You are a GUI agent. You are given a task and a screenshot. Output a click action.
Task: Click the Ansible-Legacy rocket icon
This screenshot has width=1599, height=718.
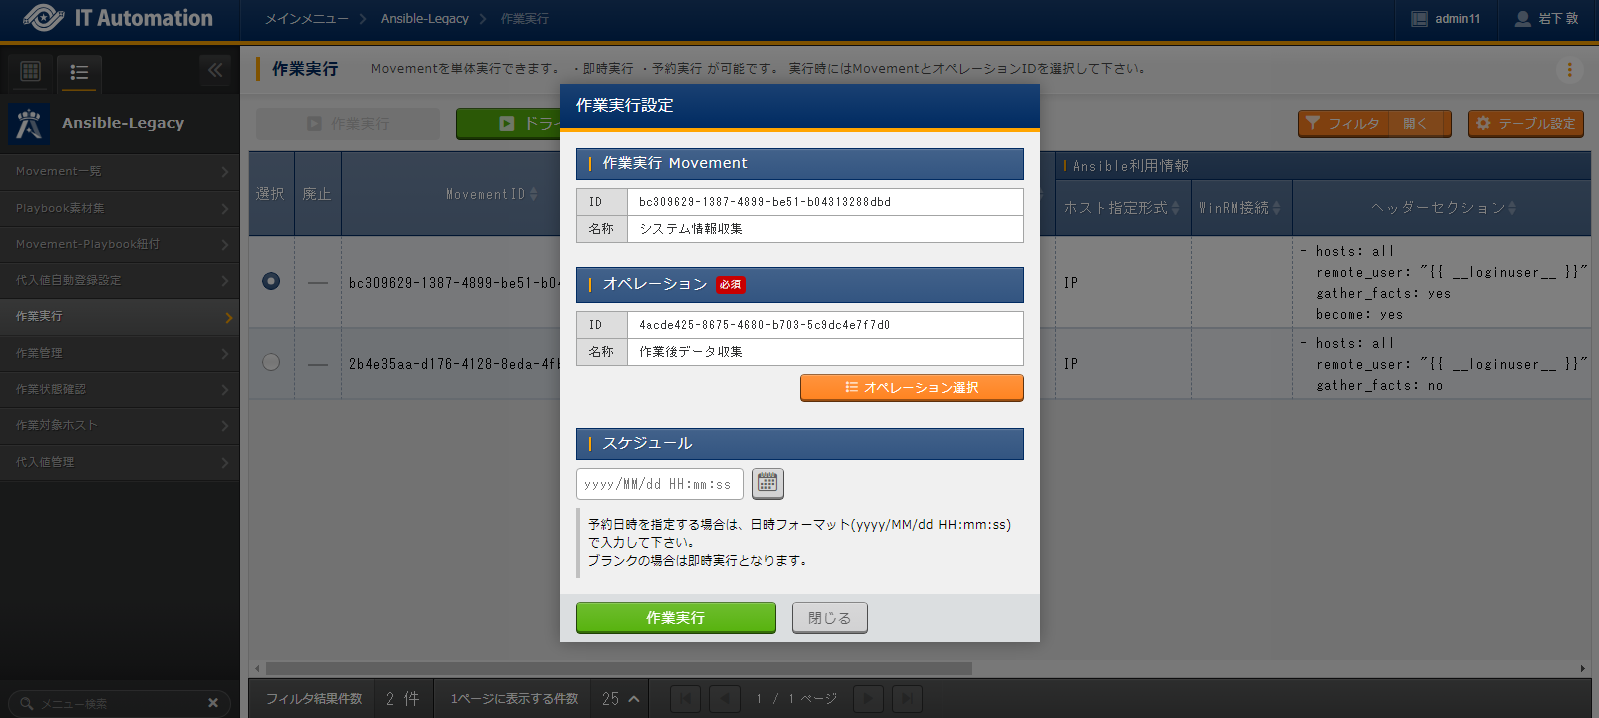(29, 124)
